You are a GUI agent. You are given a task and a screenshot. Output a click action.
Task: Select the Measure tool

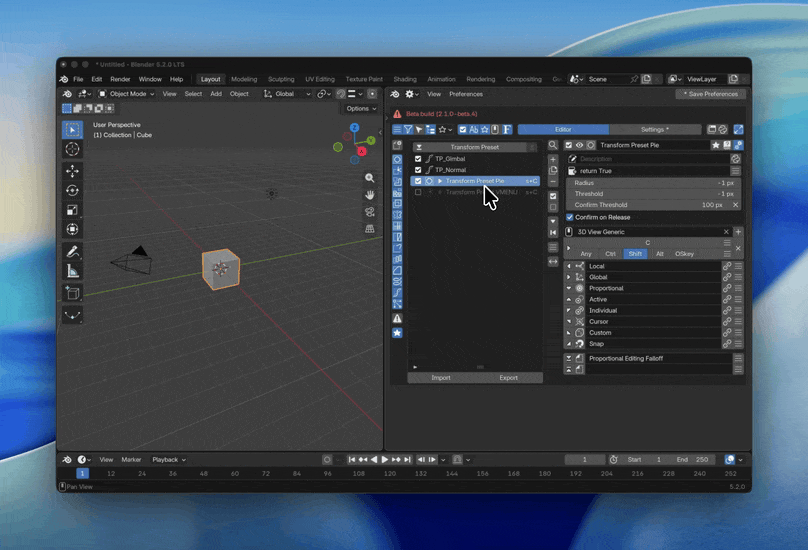pos(72,271)
